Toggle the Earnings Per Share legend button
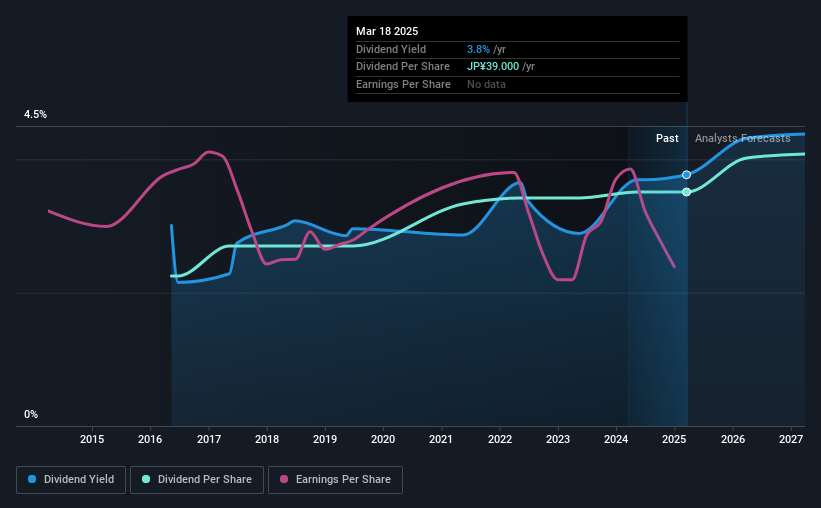 [x=335, y=480]
